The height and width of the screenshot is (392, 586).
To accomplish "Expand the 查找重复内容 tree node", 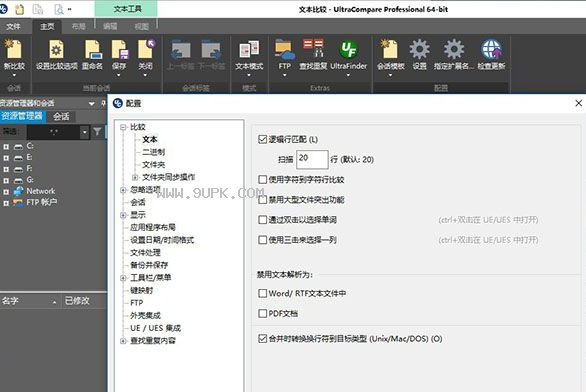I will [123, 341].
